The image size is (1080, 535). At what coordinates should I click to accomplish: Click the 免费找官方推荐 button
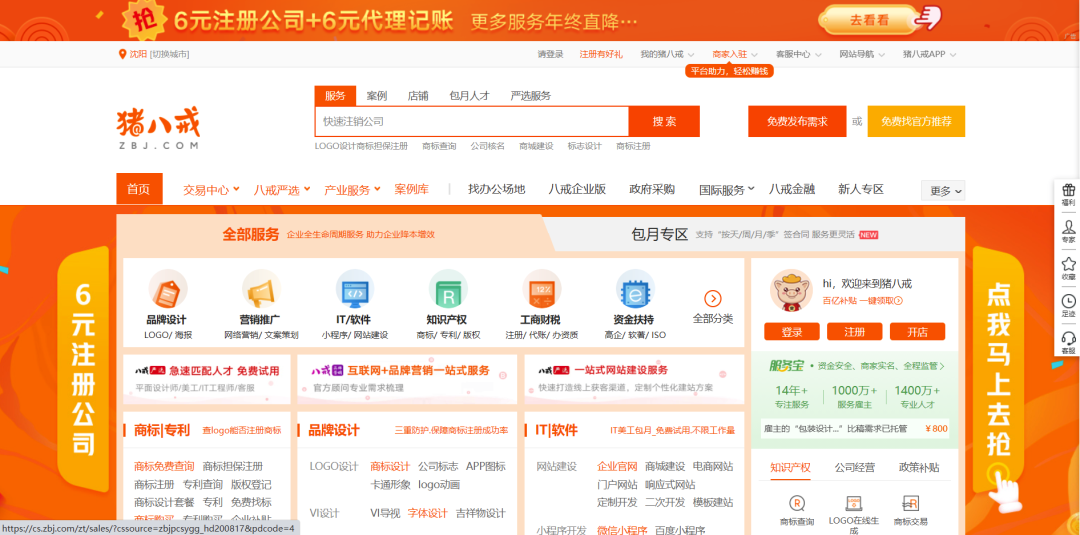[916, 121]
